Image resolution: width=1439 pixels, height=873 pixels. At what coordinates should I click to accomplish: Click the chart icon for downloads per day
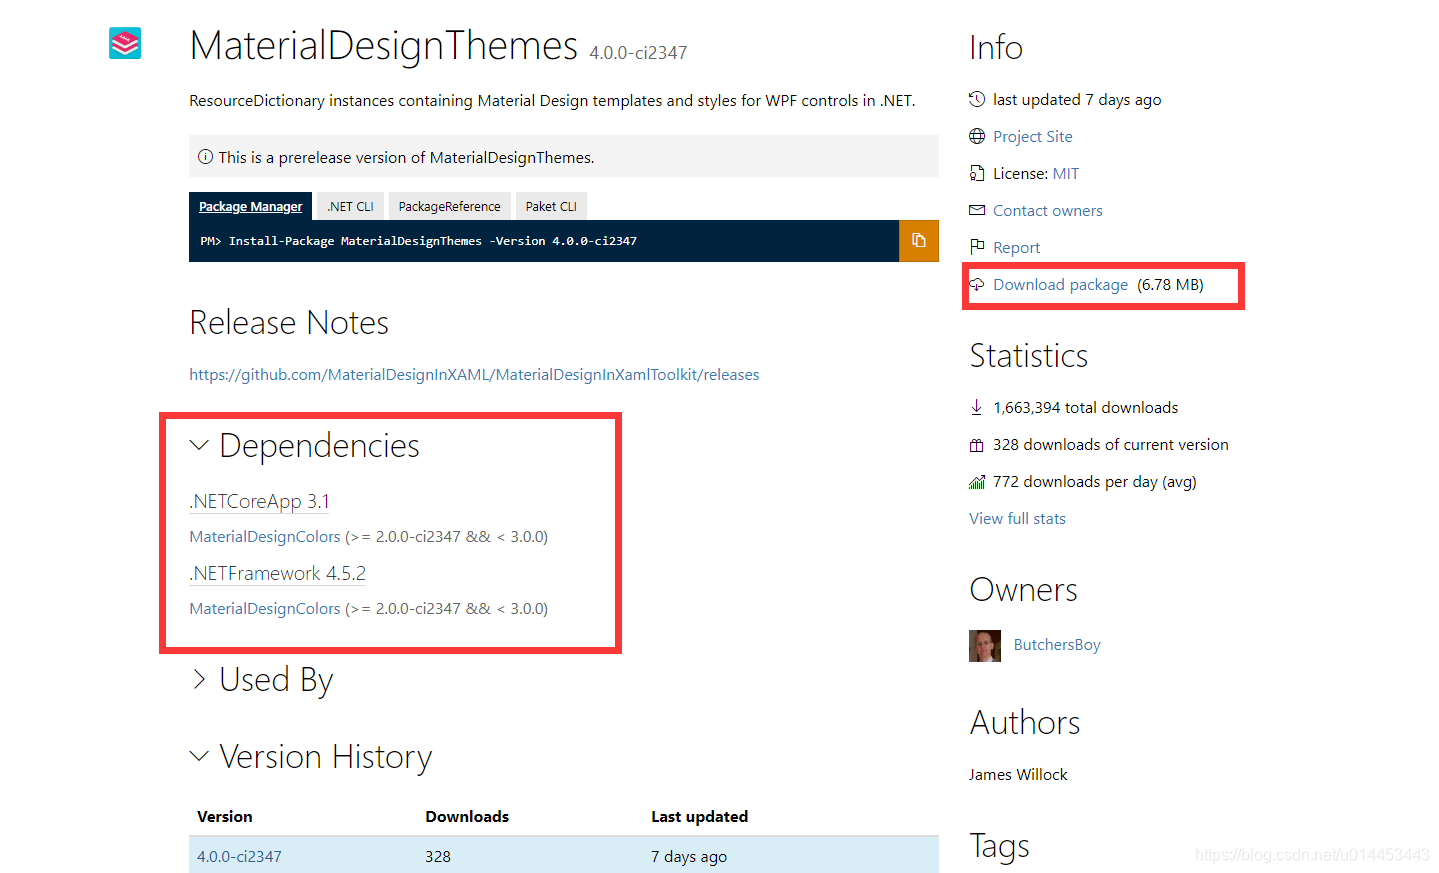point(977,482)
